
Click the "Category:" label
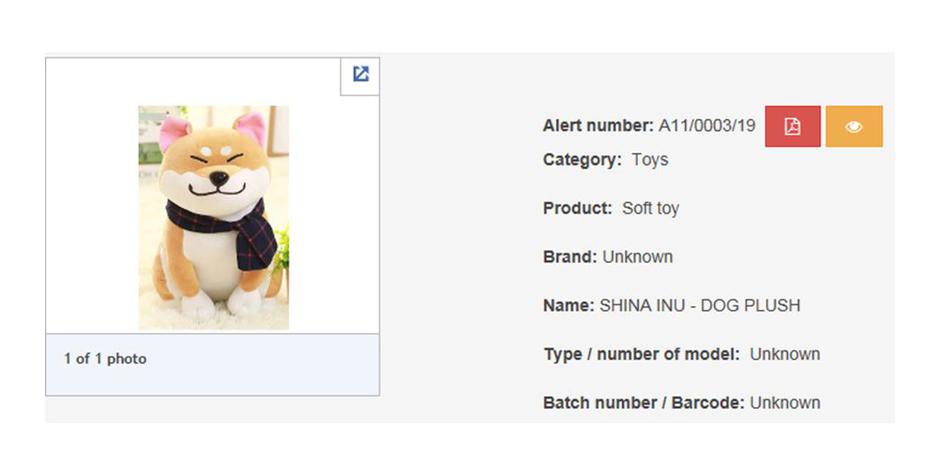pyautogui.click(x=582, y=159)
